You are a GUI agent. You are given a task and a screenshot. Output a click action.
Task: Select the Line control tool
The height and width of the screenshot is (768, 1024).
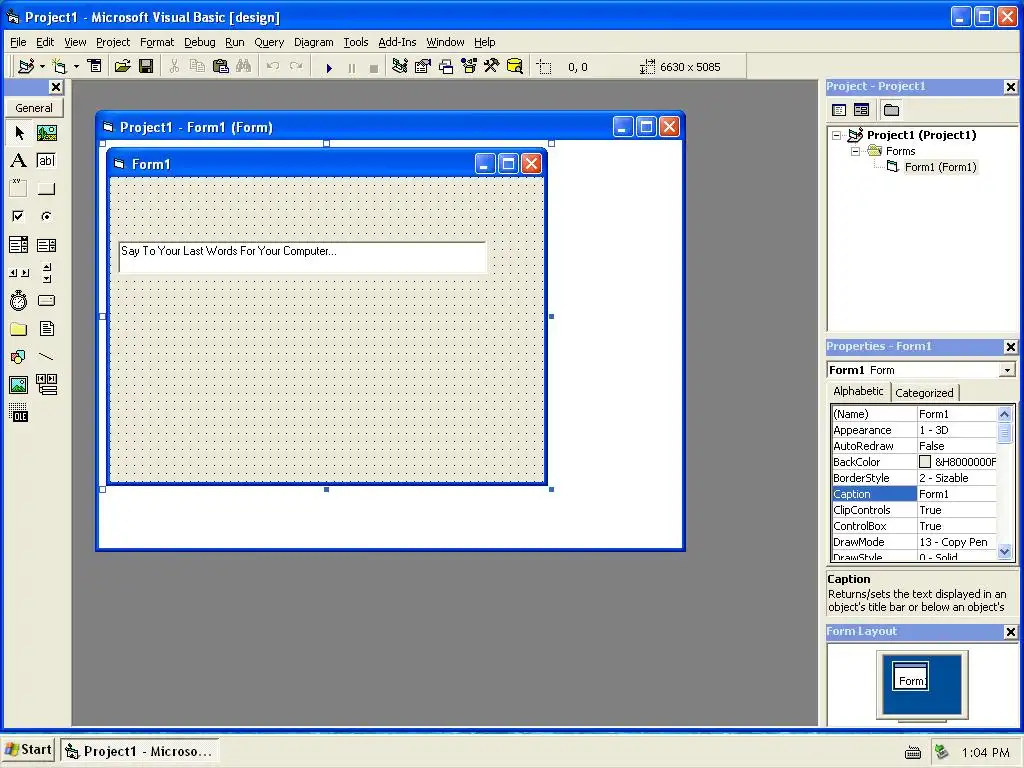point(46,357)
